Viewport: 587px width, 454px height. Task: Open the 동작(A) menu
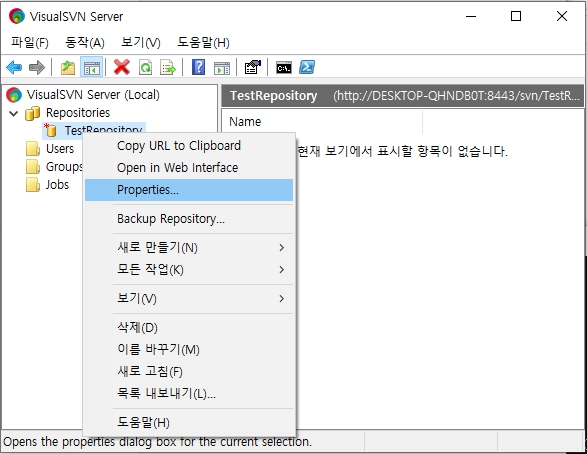(85, 42)
